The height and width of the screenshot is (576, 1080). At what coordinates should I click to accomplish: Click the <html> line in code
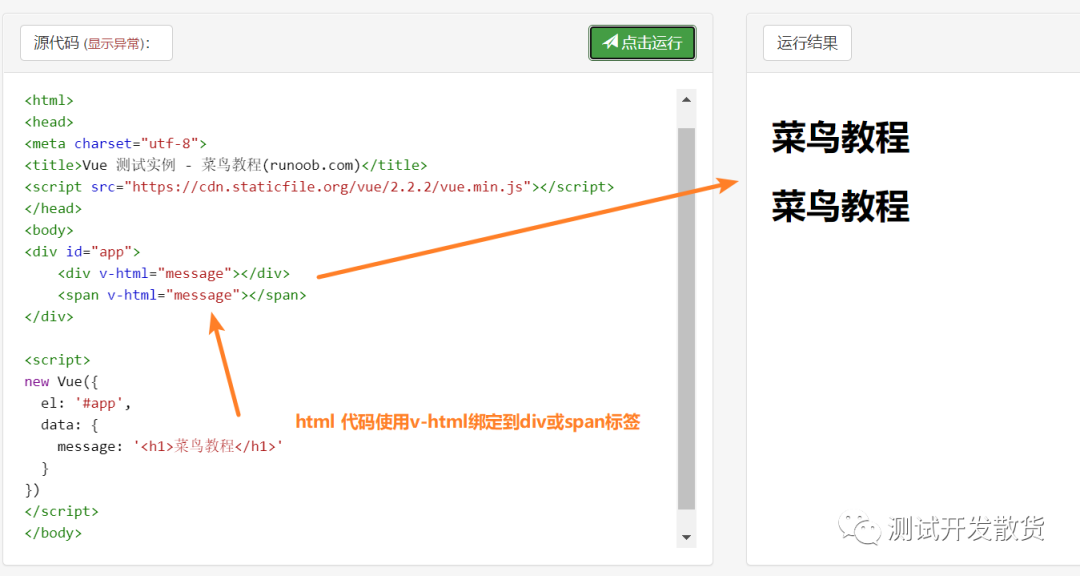point(49,101)
